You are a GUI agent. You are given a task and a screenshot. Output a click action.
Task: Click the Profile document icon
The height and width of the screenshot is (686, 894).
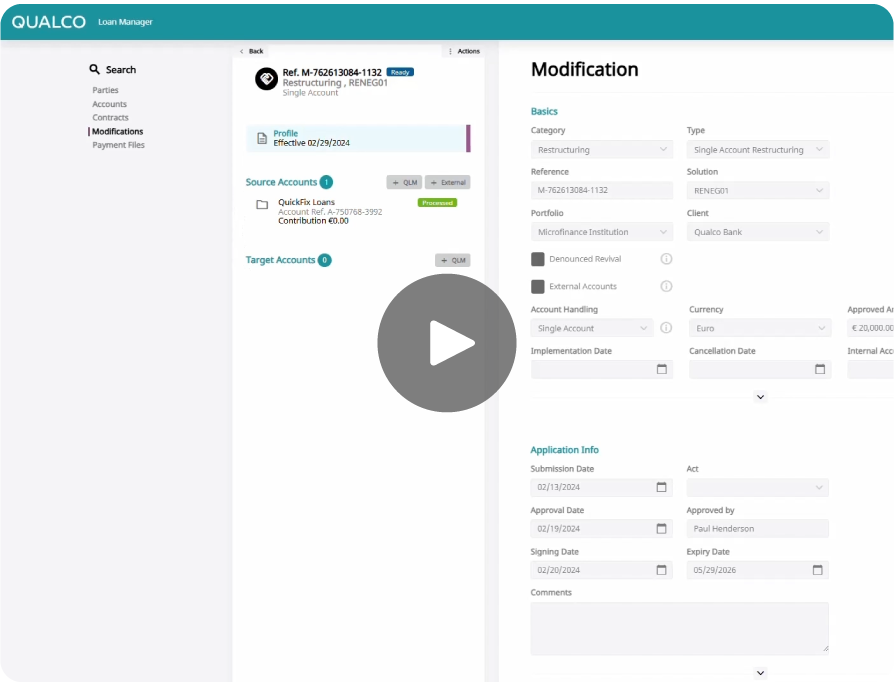pyautogui.click(x=260, y=137)
